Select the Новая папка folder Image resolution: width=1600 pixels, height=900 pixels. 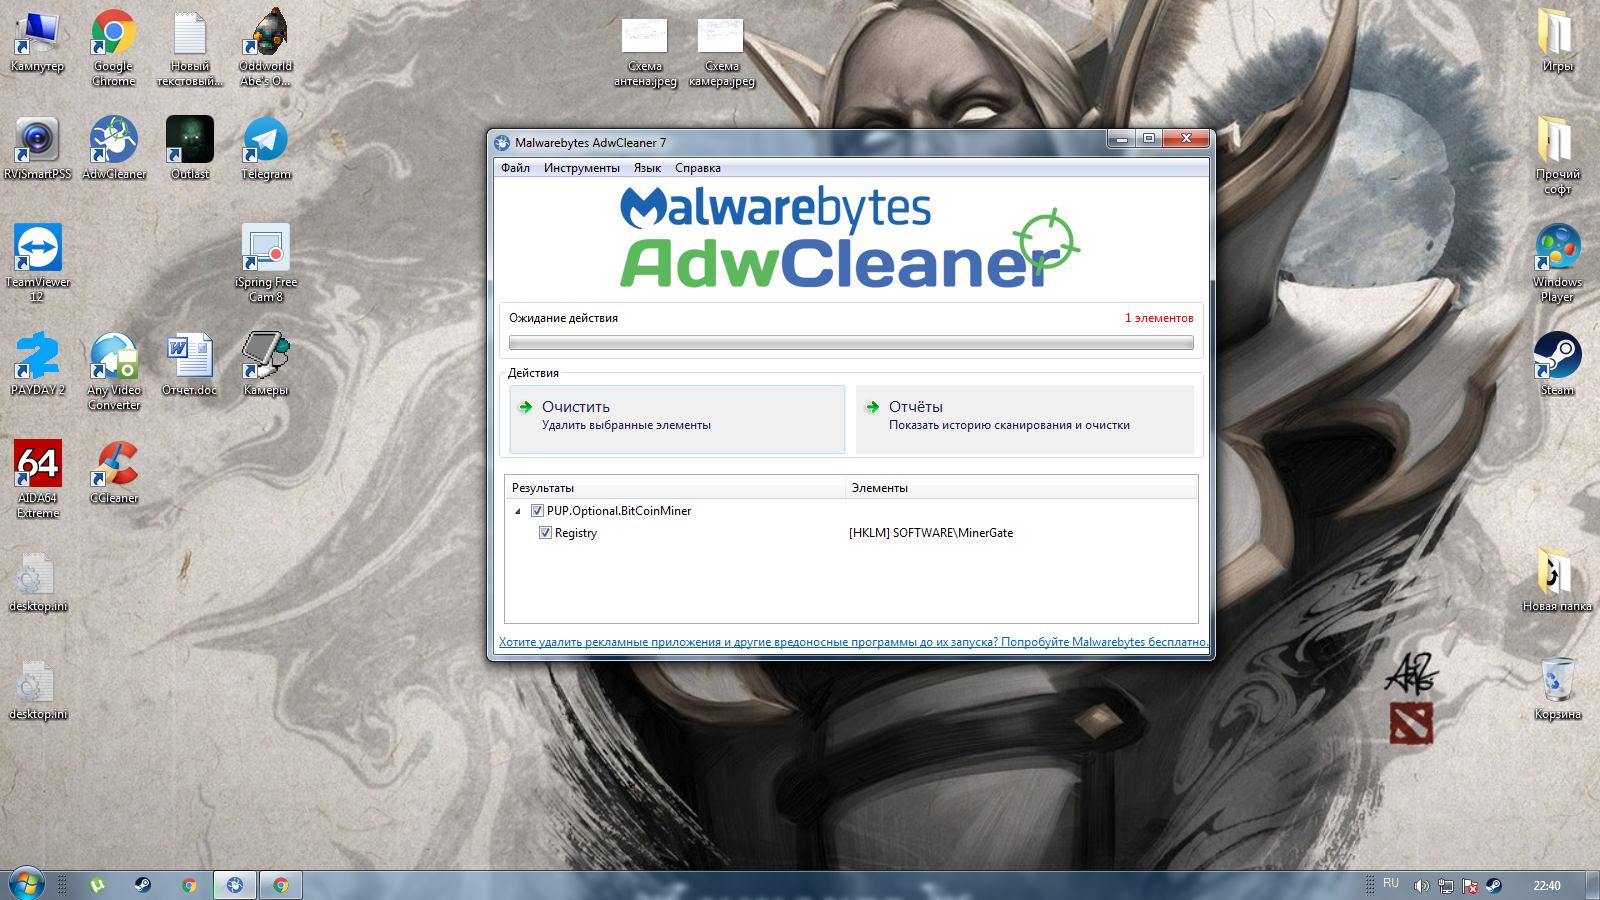[1557, 580]
